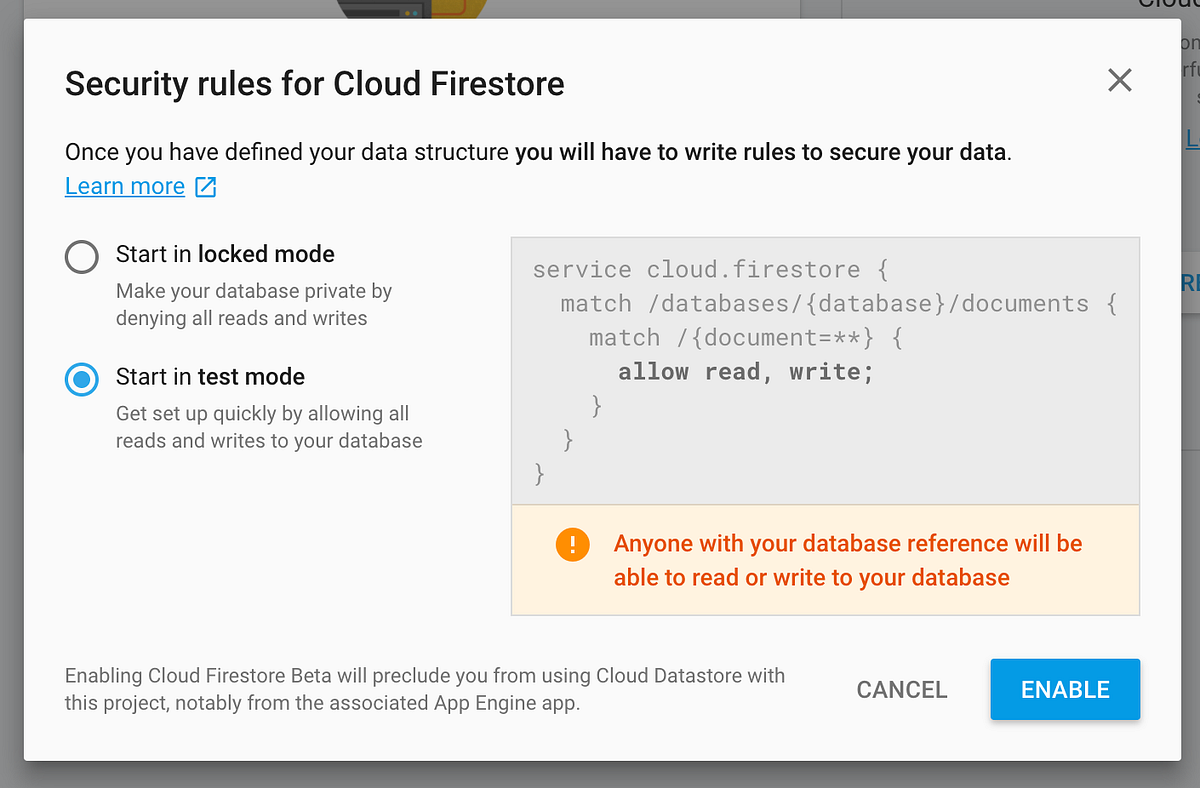Click the orange warning exclamation icon
Screen dimensions: 1200x788
(x=572, y=545)
